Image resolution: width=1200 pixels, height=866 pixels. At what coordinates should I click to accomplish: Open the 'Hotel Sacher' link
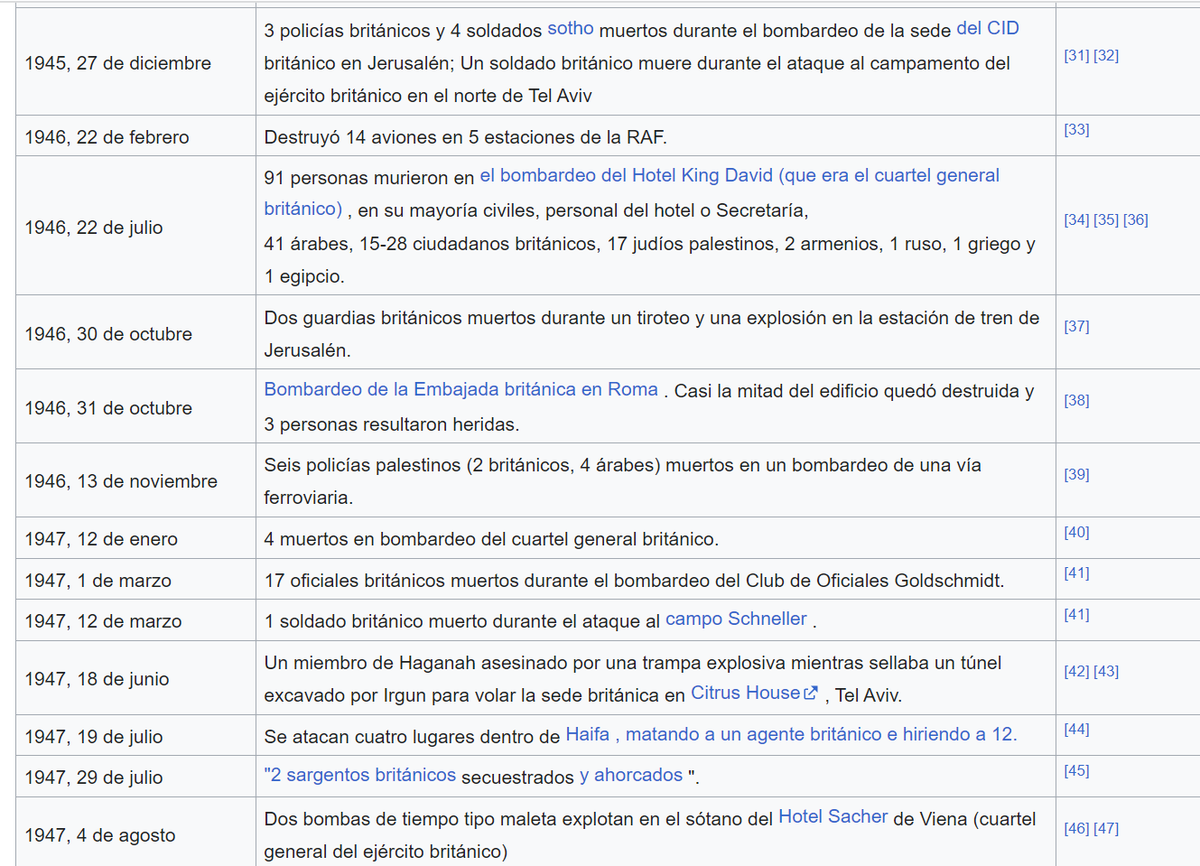coord(833,817)
